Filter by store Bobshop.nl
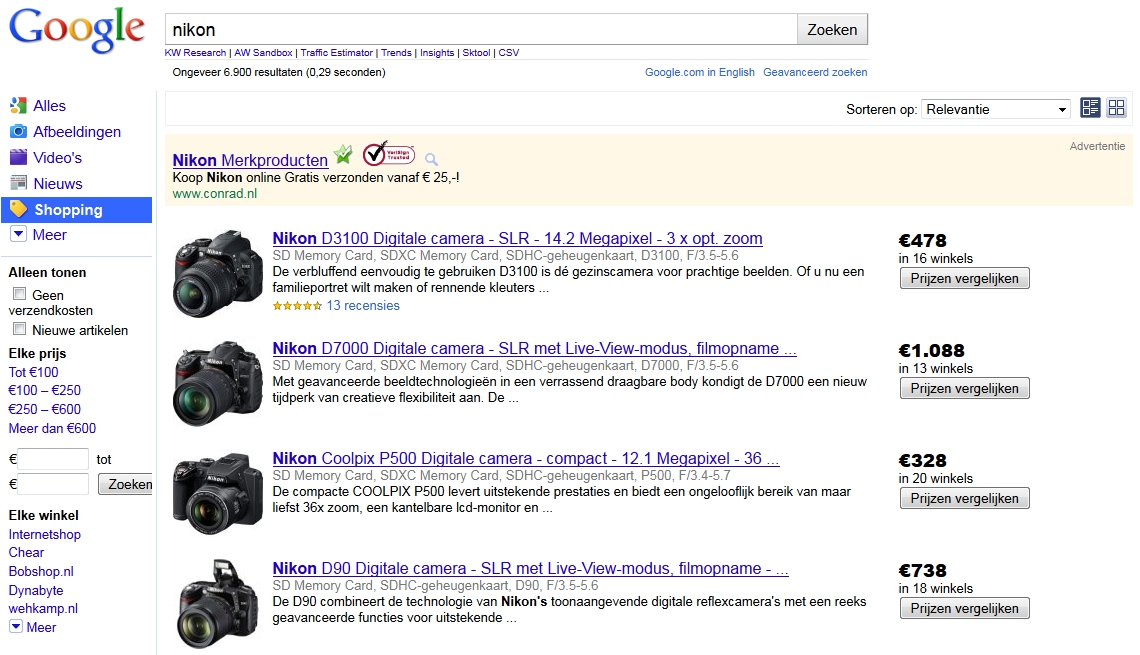 point(41,571)
